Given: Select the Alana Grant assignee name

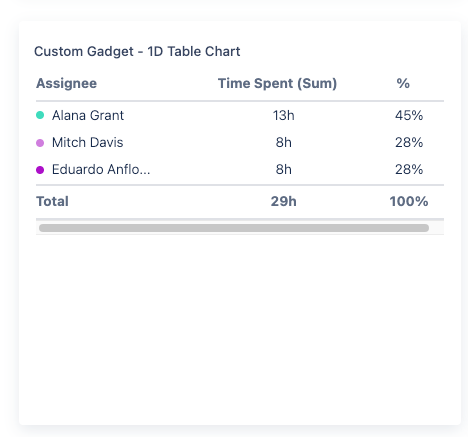Looking at the screenshot, I should pyautogui.click(x=88, y=115).
